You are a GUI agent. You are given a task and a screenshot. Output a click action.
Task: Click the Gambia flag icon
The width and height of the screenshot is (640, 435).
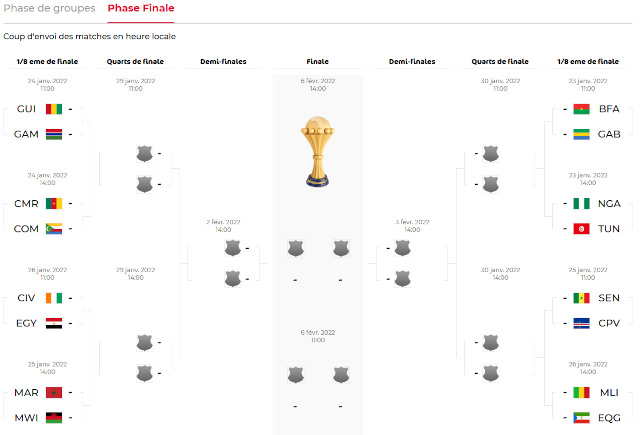click(53, 134)
